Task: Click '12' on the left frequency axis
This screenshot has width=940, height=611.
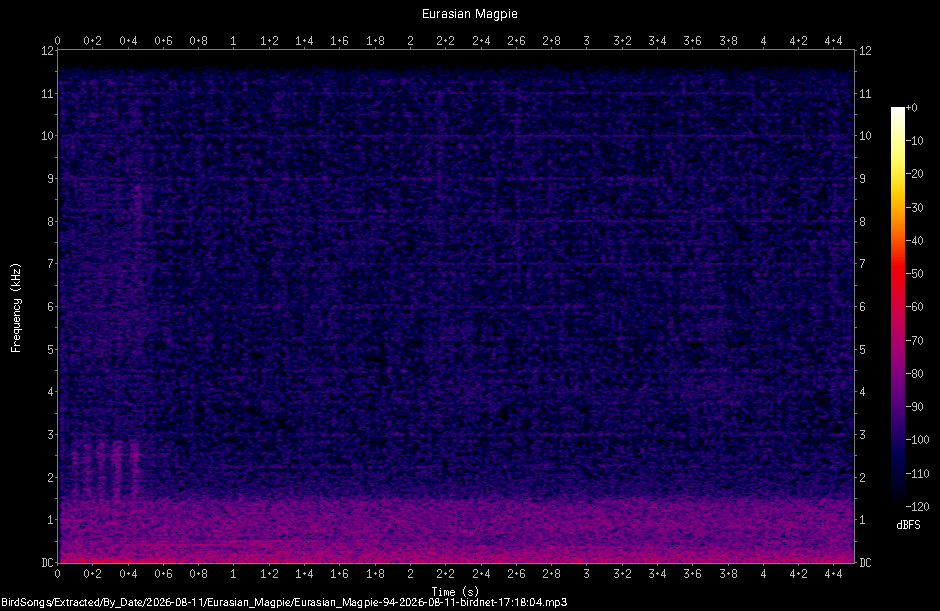Action: [47, 51]
